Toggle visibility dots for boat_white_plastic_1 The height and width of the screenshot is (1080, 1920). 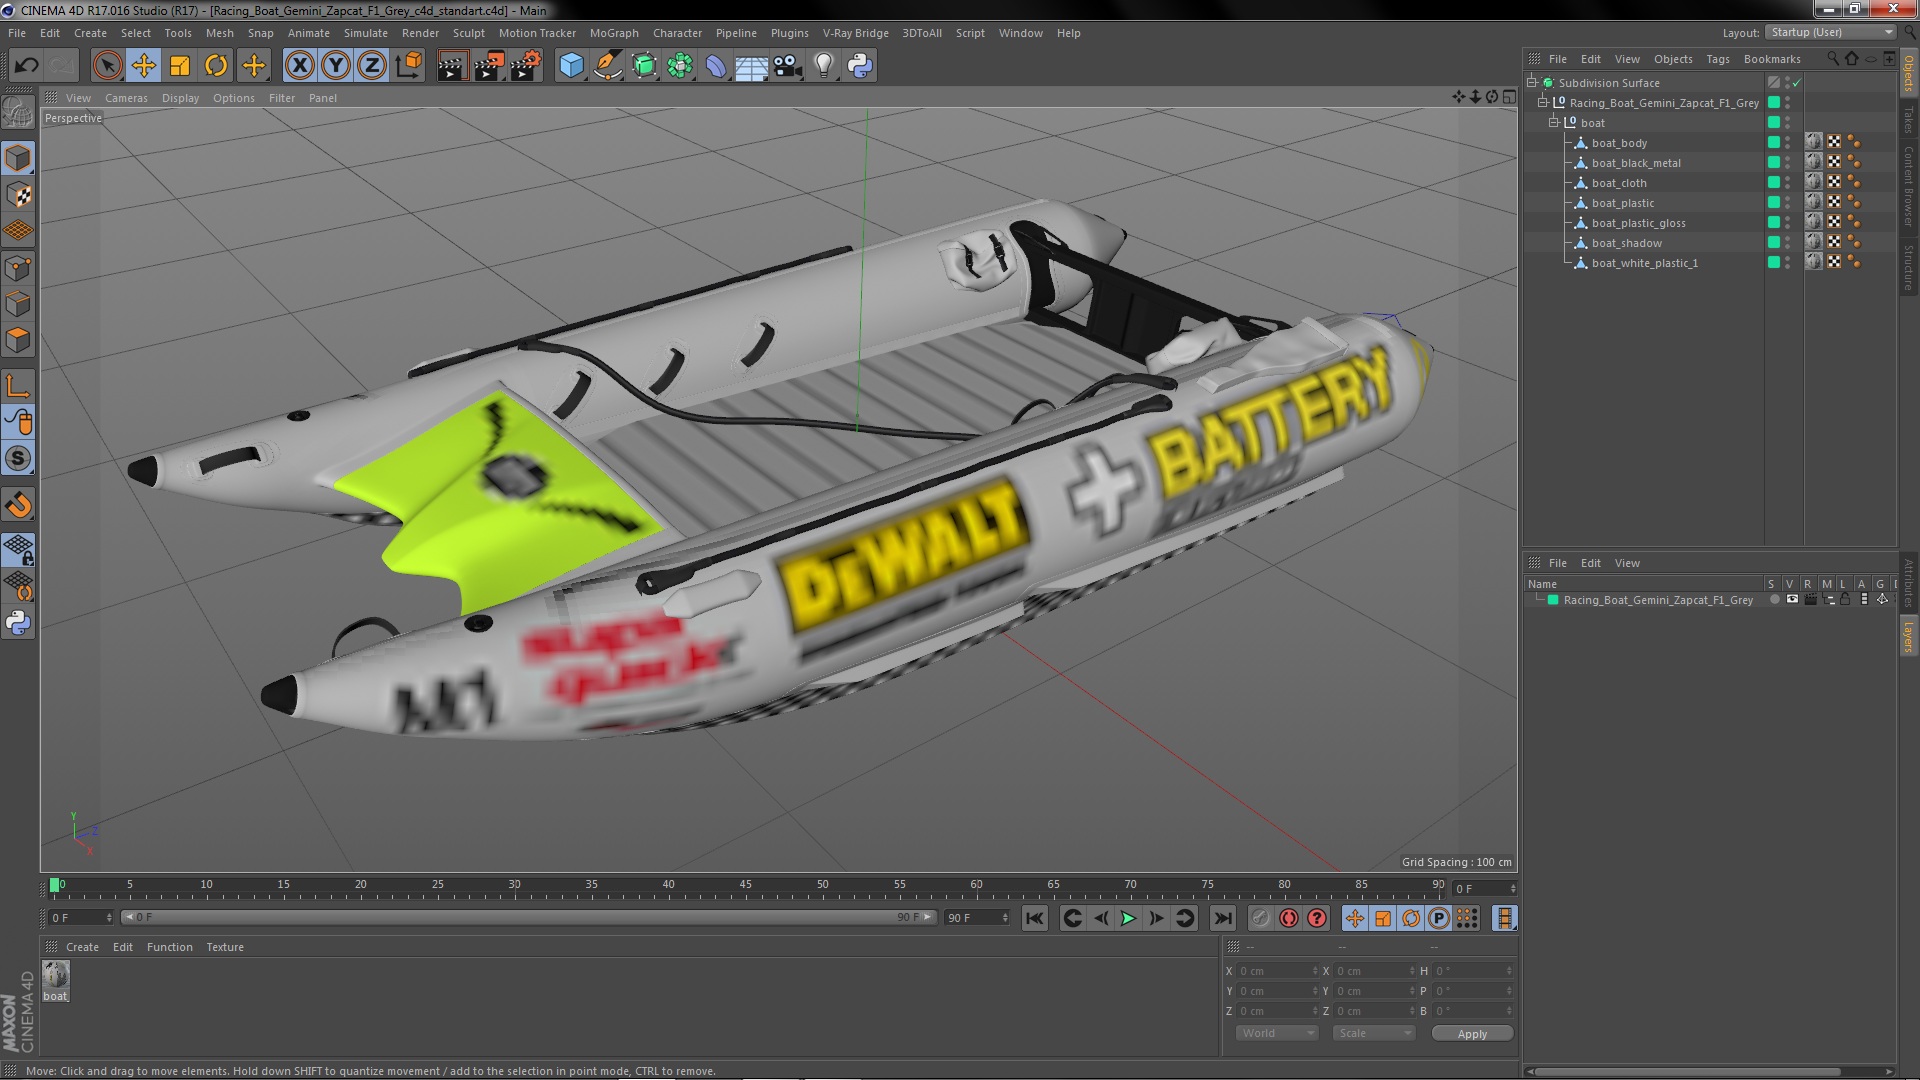pyautogui.click(x=1788, y=262)
